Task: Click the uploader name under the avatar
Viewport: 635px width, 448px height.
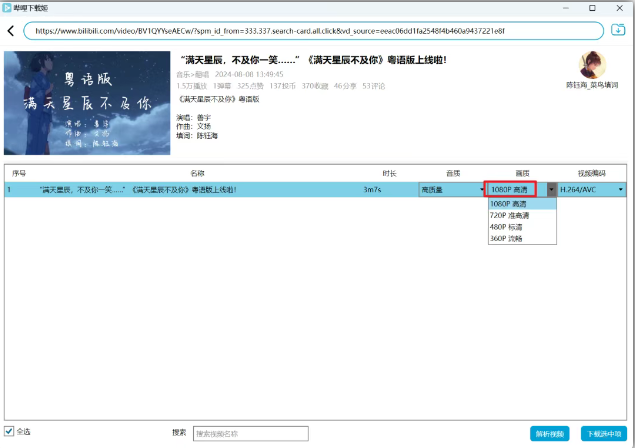Action: (x=592, y=85)
